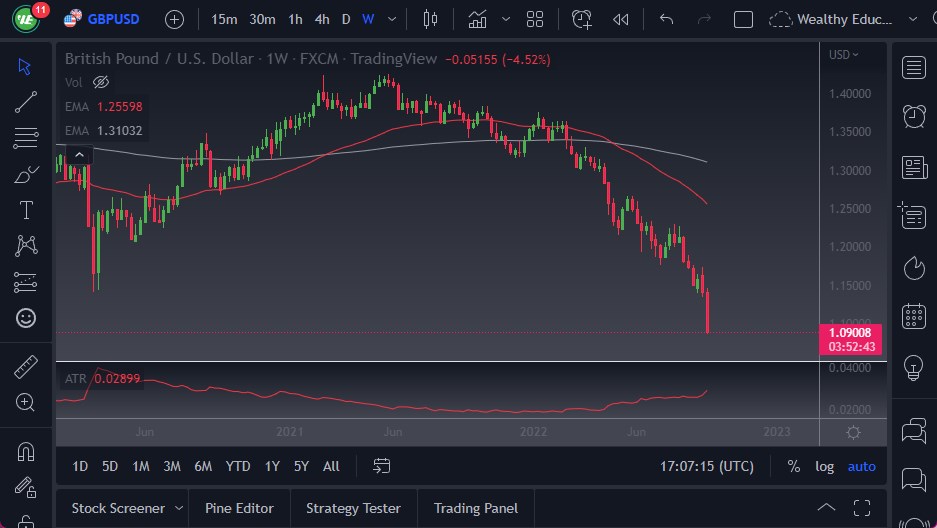The width and height of the screenshot is (937, 528).
Task: Expand the timeframe interval dropdown arrow
Action: click(391, 19)
